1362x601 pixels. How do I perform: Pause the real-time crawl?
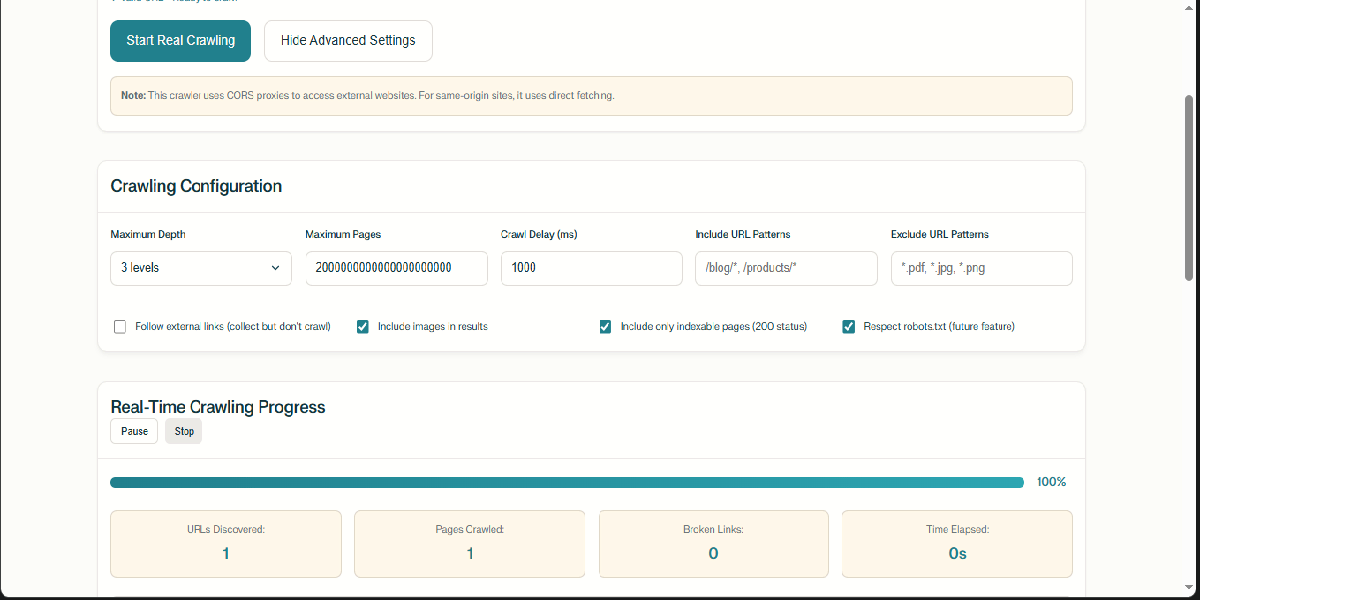pos(134,431)
